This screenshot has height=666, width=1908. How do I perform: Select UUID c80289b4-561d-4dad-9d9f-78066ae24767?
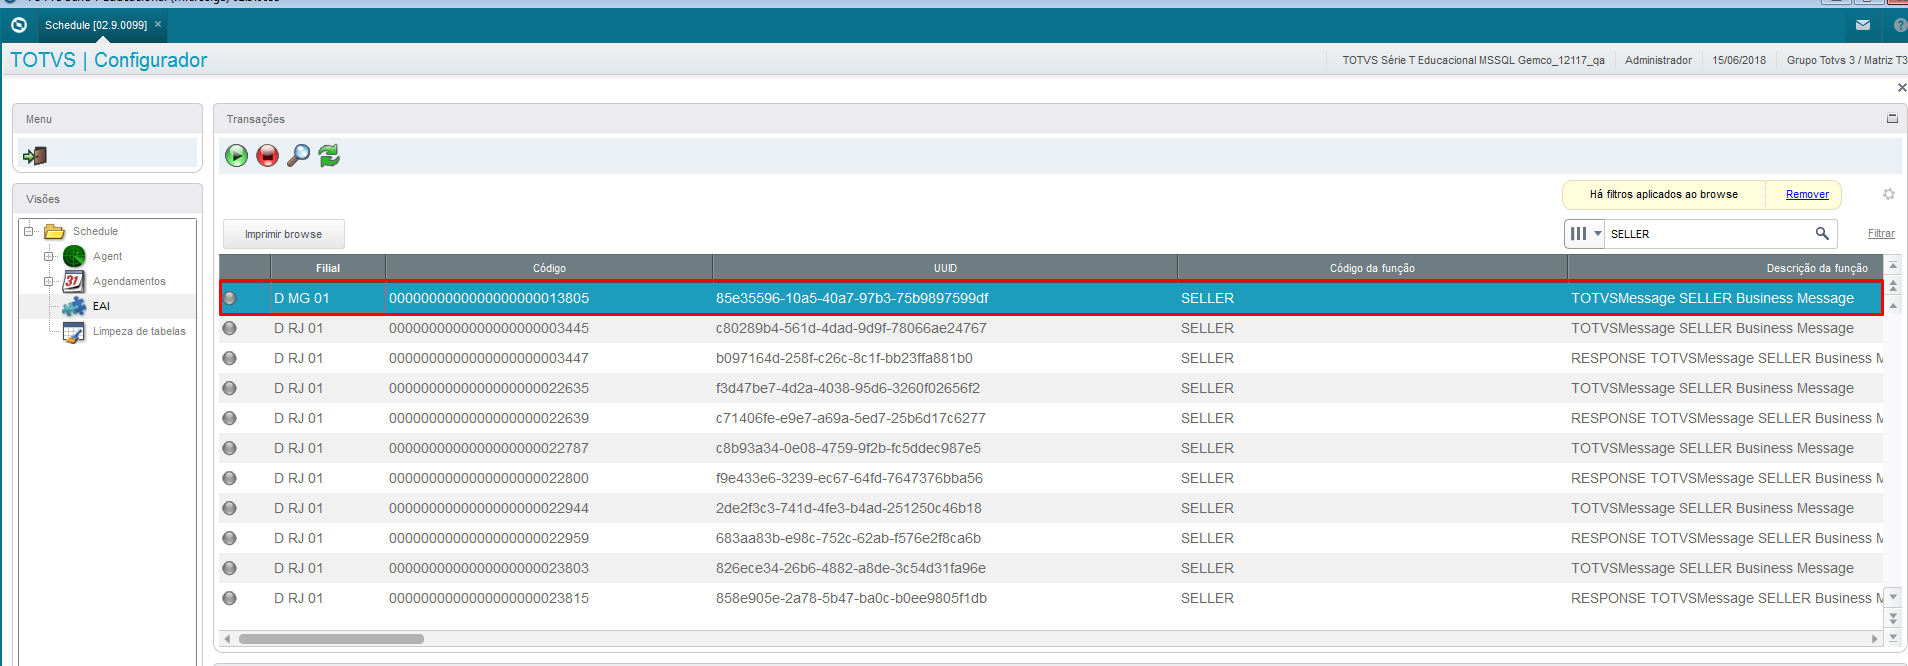(x=851, y=328)
